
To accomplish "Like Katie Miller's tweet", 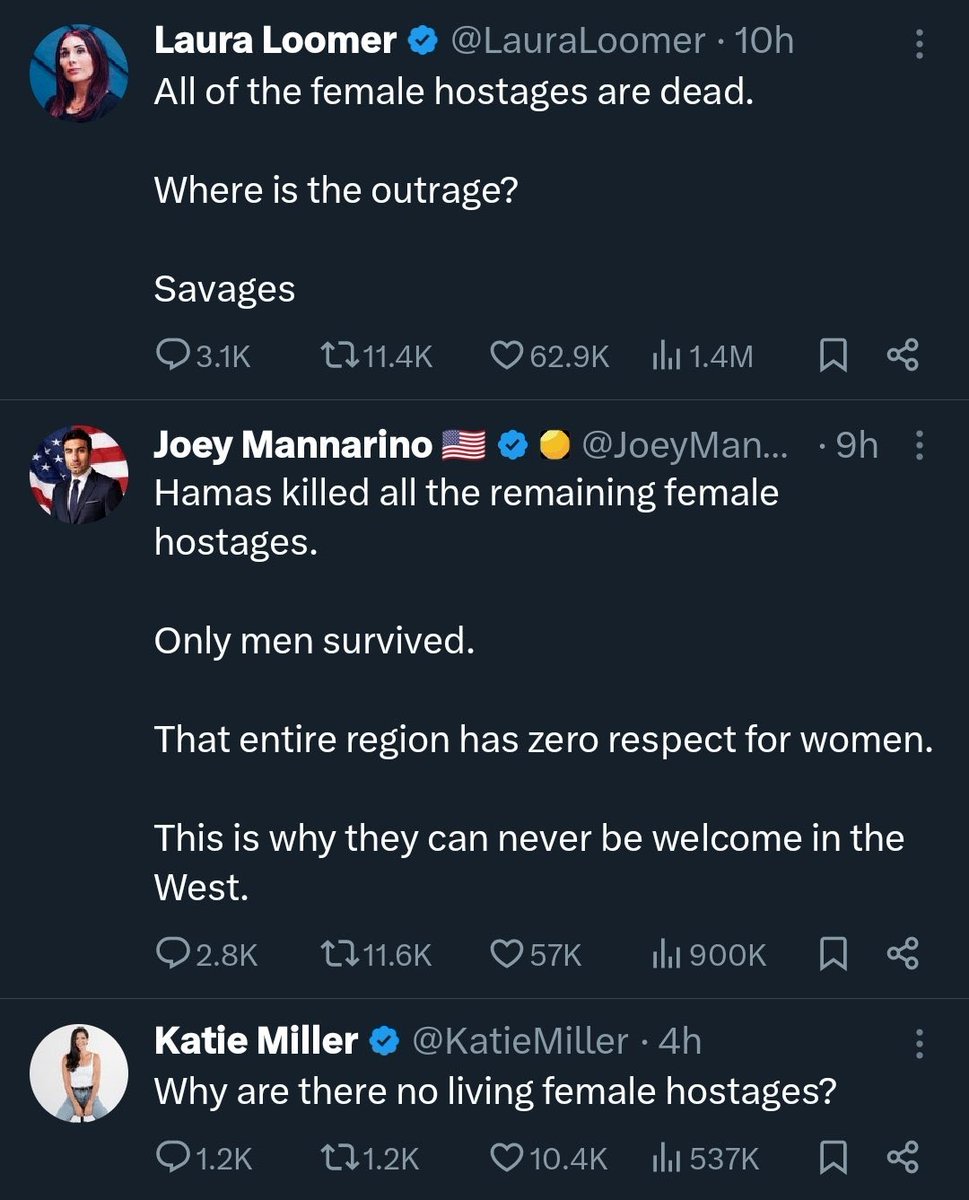I will (x=549, y=1157).
